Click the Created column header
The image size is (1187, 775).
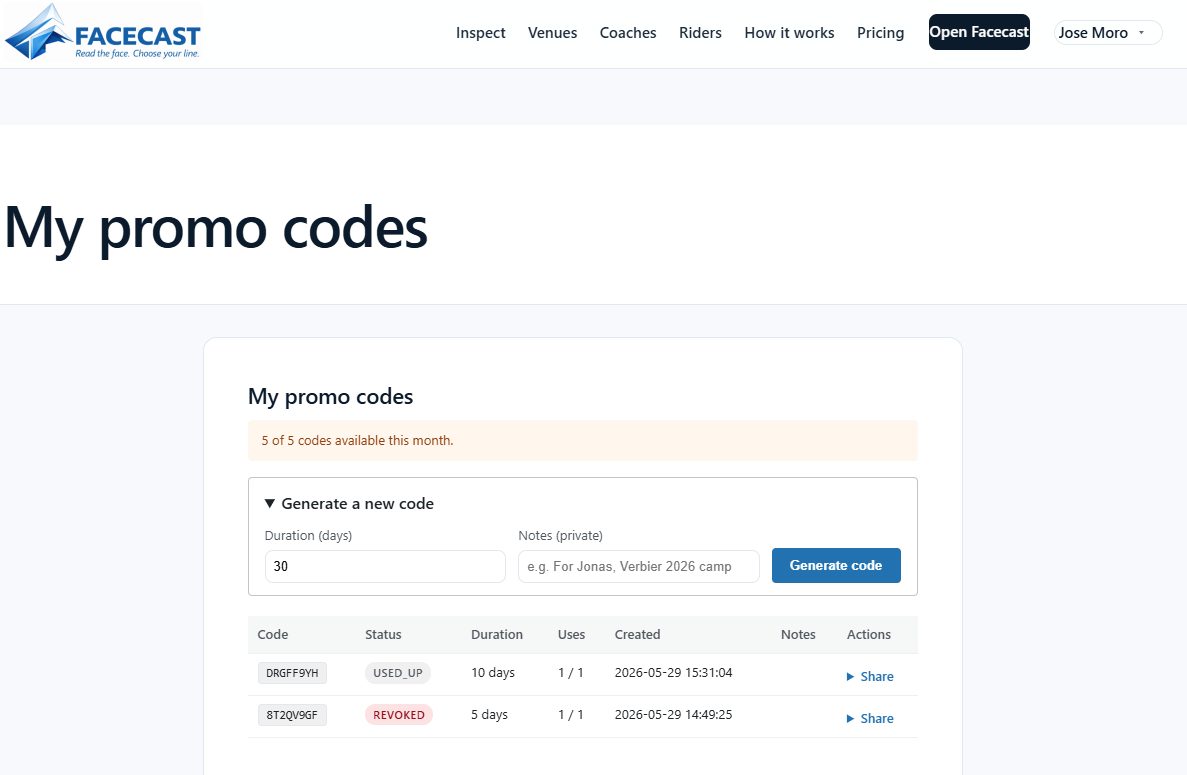click(x=637, y=634)
